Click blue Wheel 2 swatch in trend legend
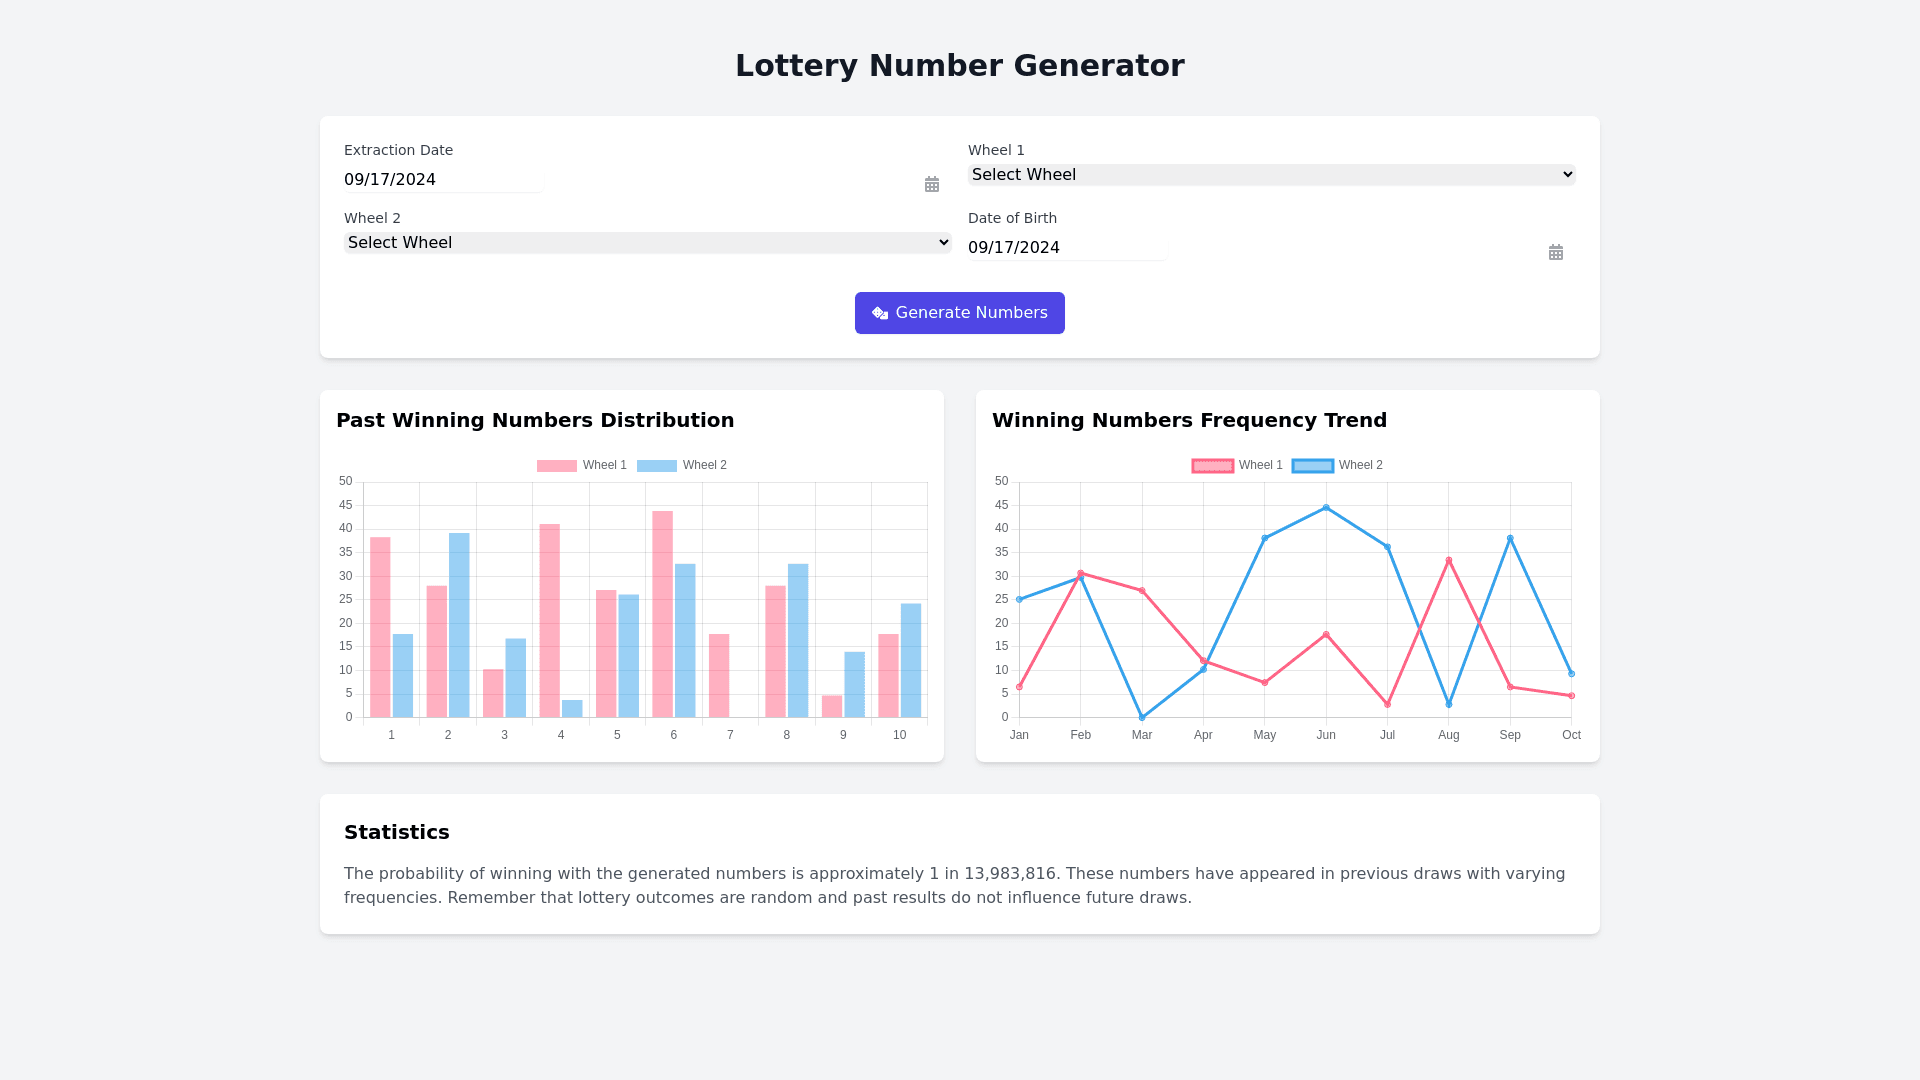1920x1080 pixels. [x=1312, y=465]
